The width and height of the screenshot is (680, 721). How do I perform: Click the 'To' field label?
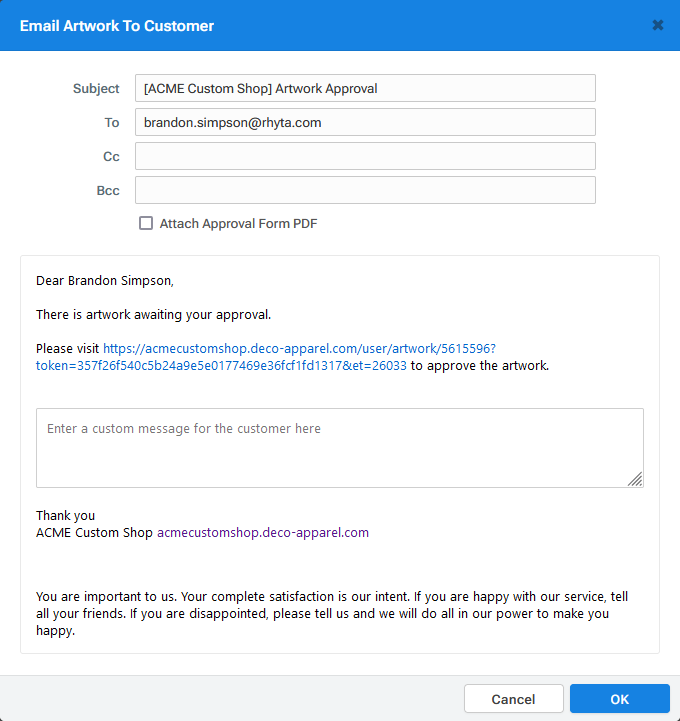pos(112,122)
